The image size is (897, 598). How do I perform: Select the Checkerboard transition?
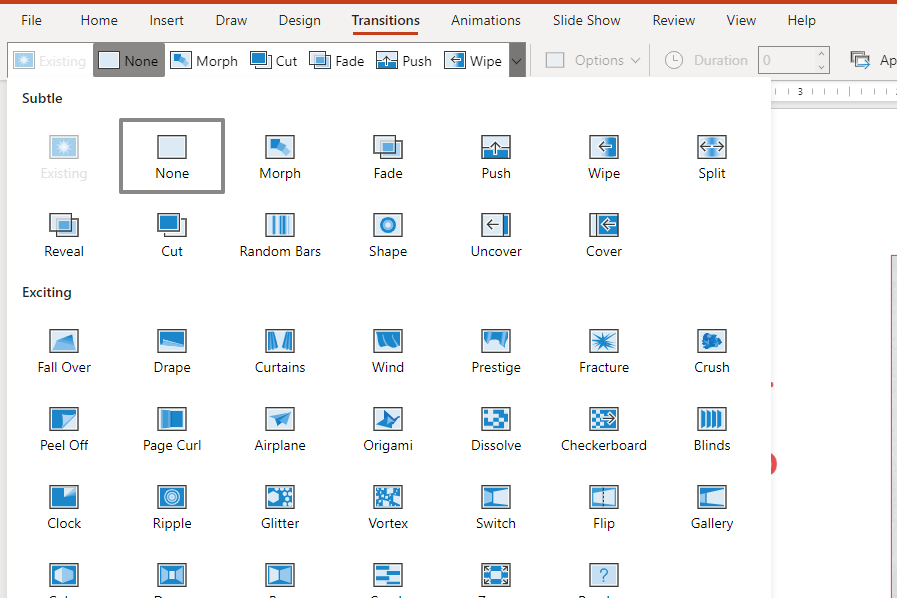[603, 427]
